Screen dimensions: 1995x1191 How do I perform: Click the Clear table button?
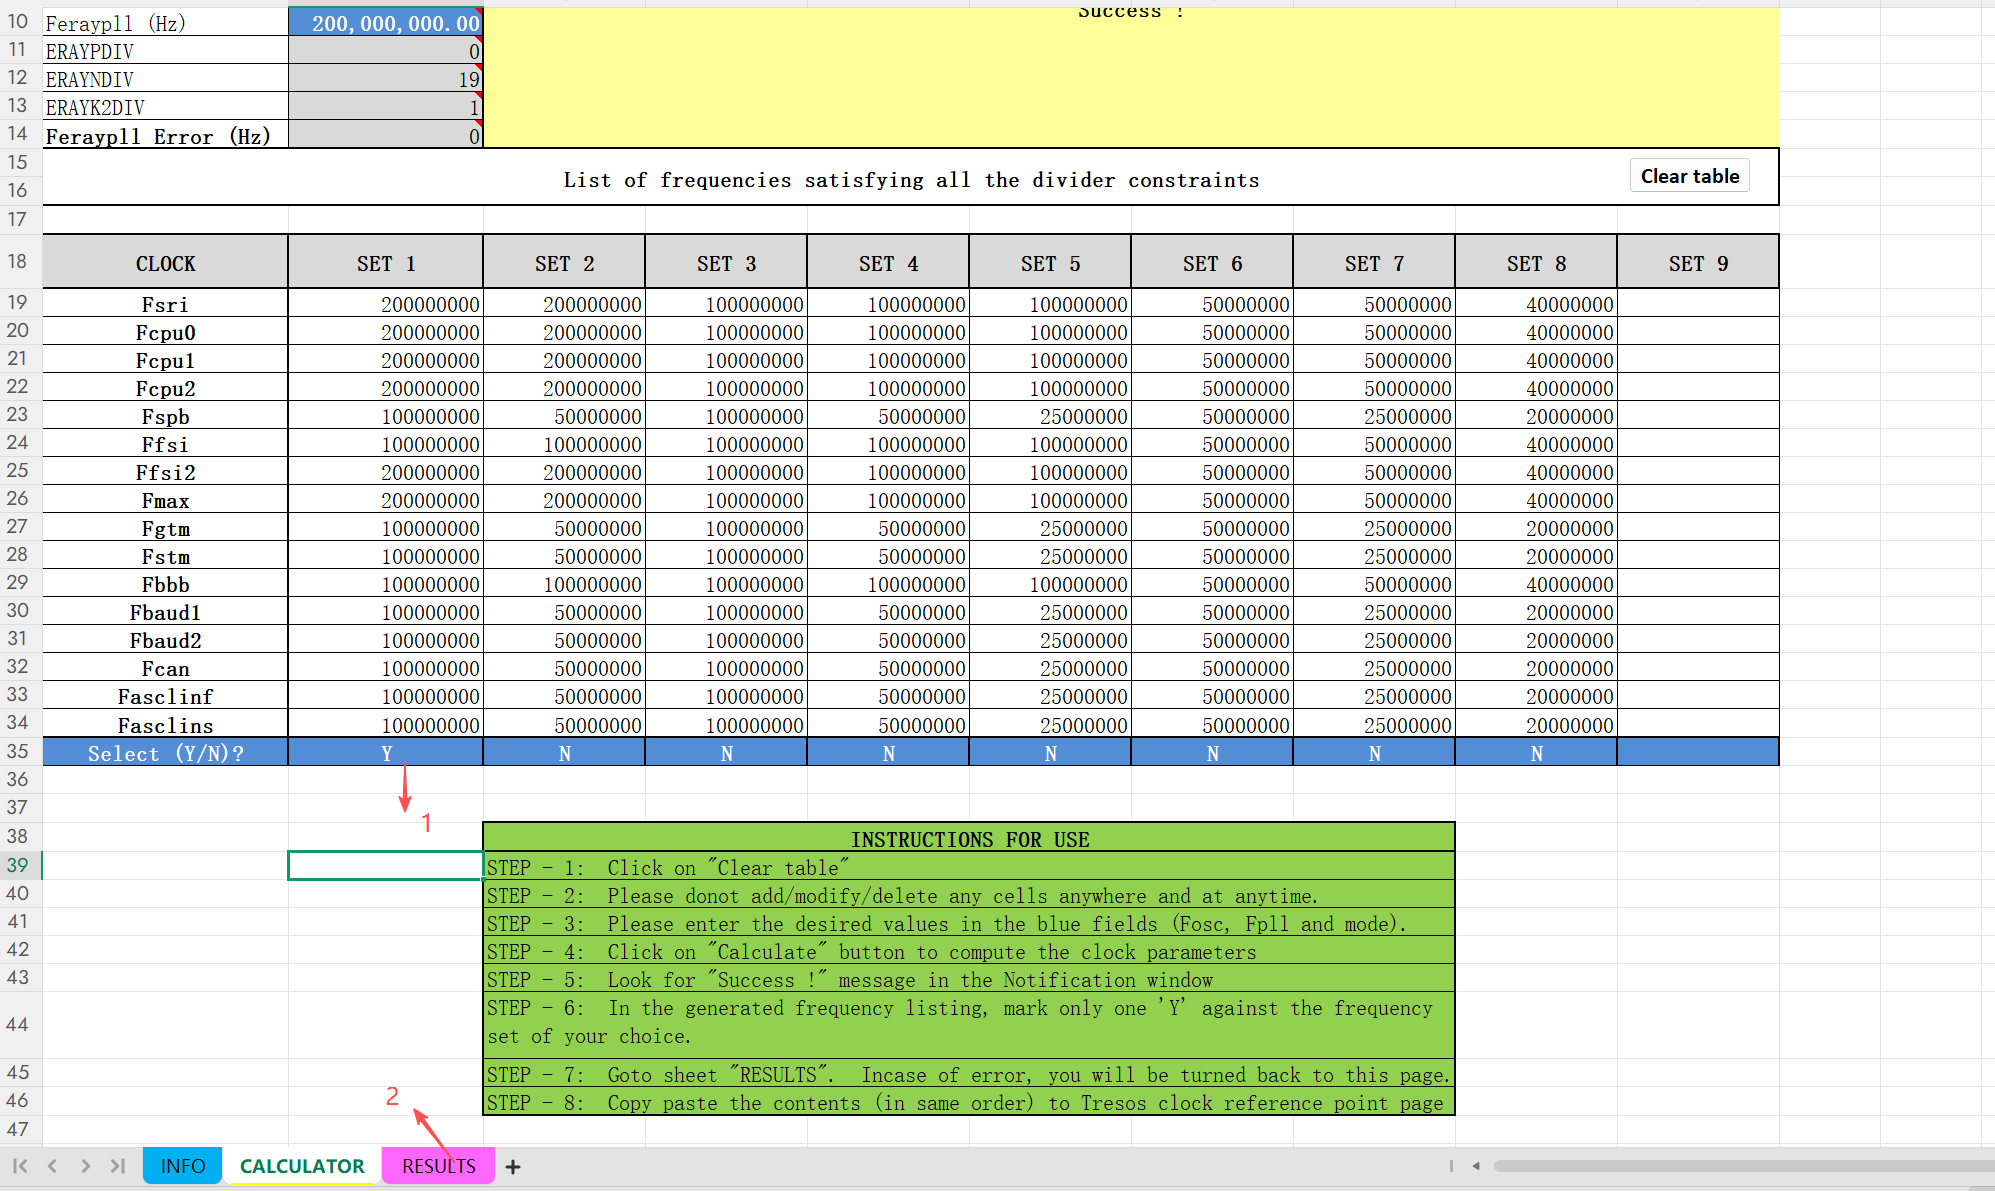pyautogui.click(x=1689, y=176)
